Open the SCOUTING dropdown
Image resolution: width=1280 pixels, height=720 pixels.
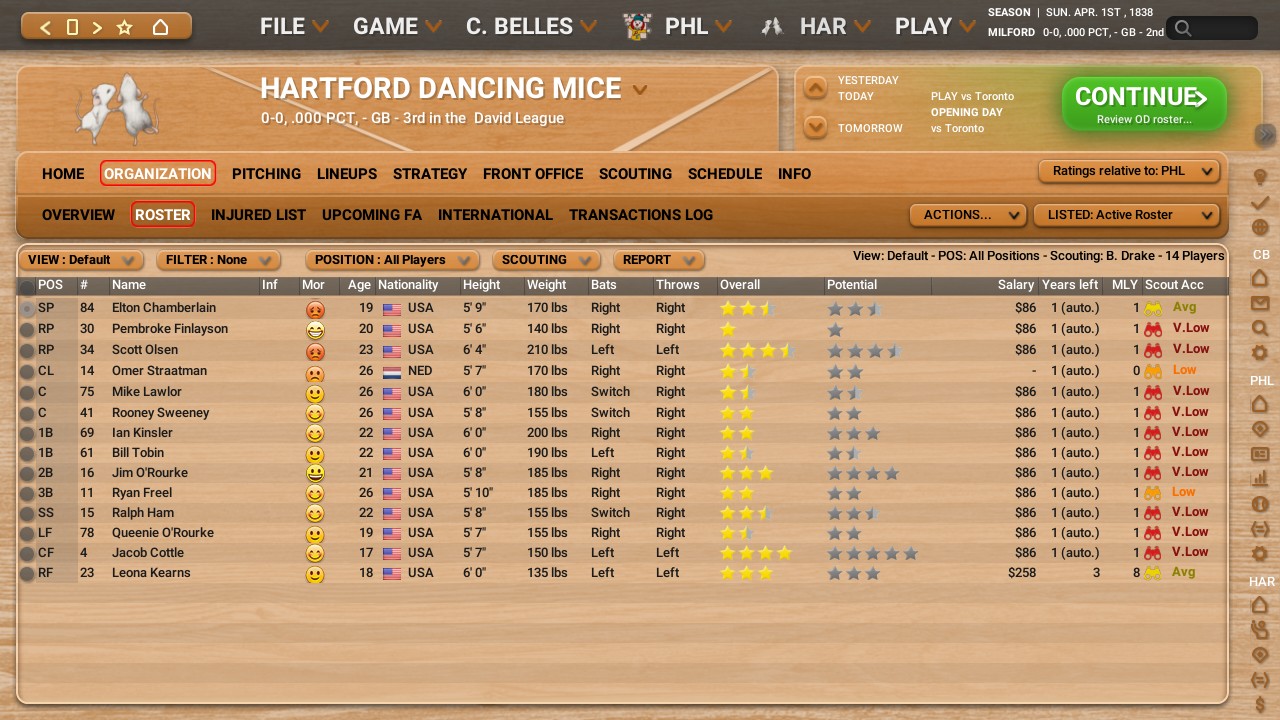click(546, 260)
